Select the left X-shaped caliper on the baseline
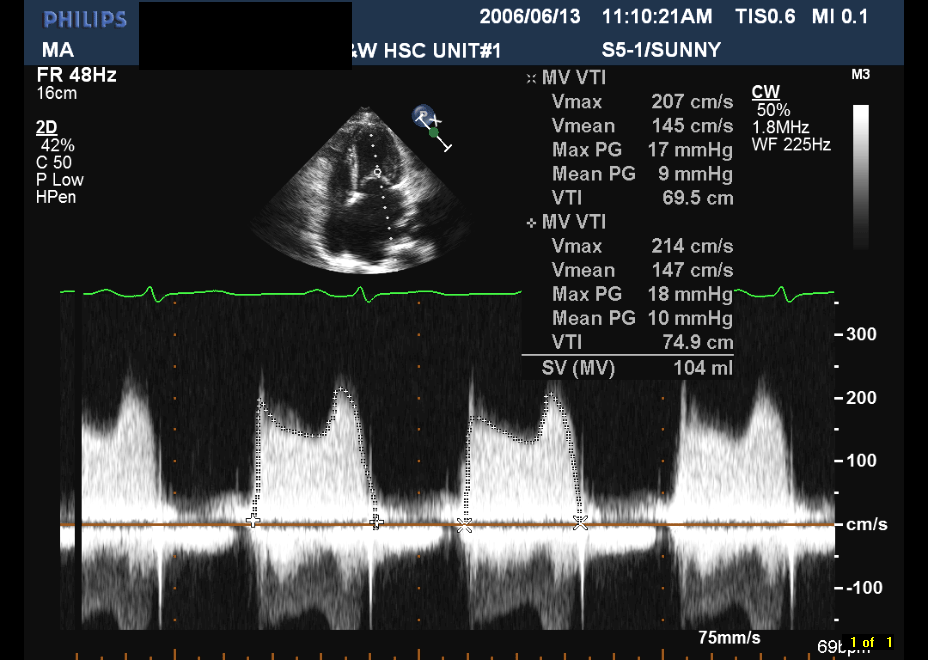The width and height of the screenshot is (928, 660). pos(463,522)
